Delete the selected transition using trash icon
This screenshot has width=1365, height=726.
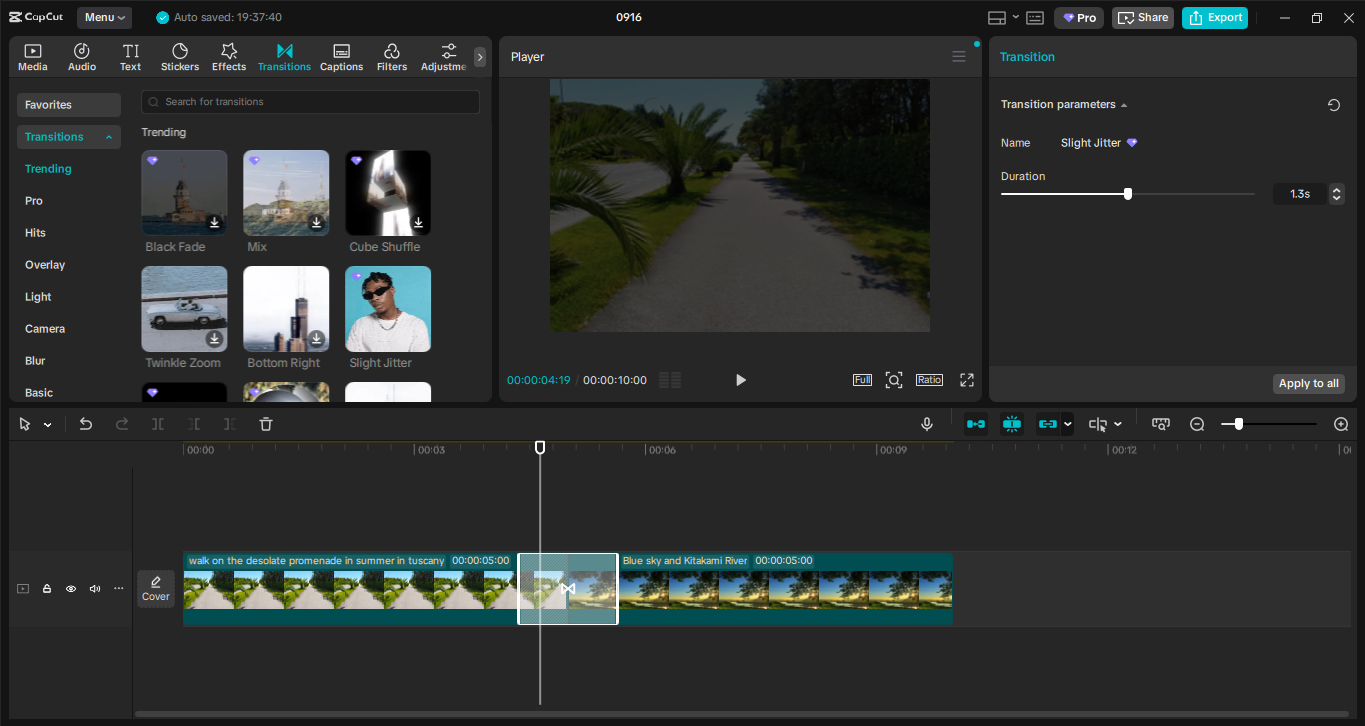(265, 424)
